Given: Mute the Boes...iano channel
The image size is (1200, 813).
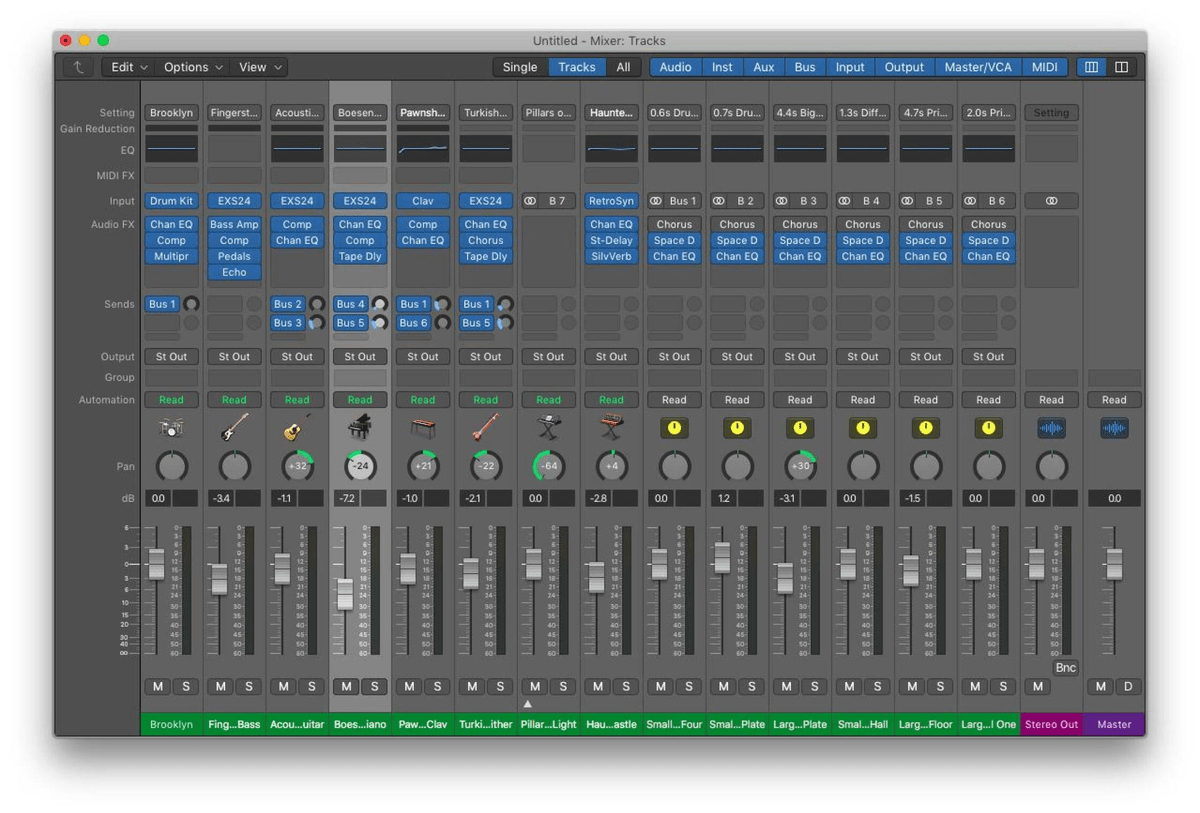Looking at the screenshot, I should click(x=346, y=686).
